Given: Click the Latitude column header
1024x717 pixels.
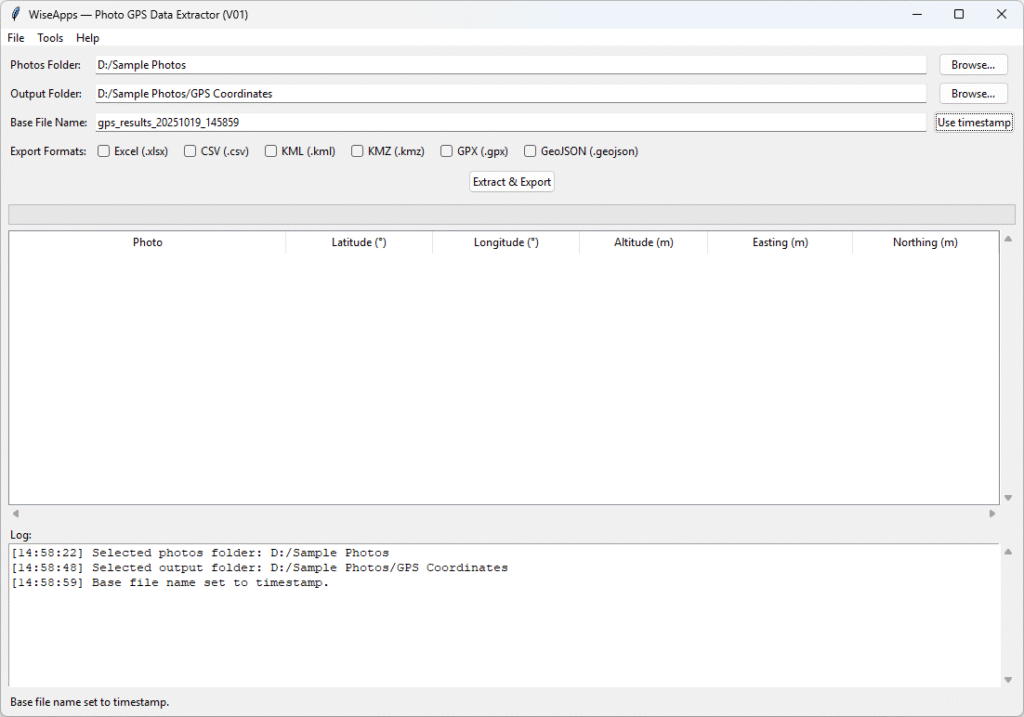Looking at the screenshot, I should coord(359,243).
